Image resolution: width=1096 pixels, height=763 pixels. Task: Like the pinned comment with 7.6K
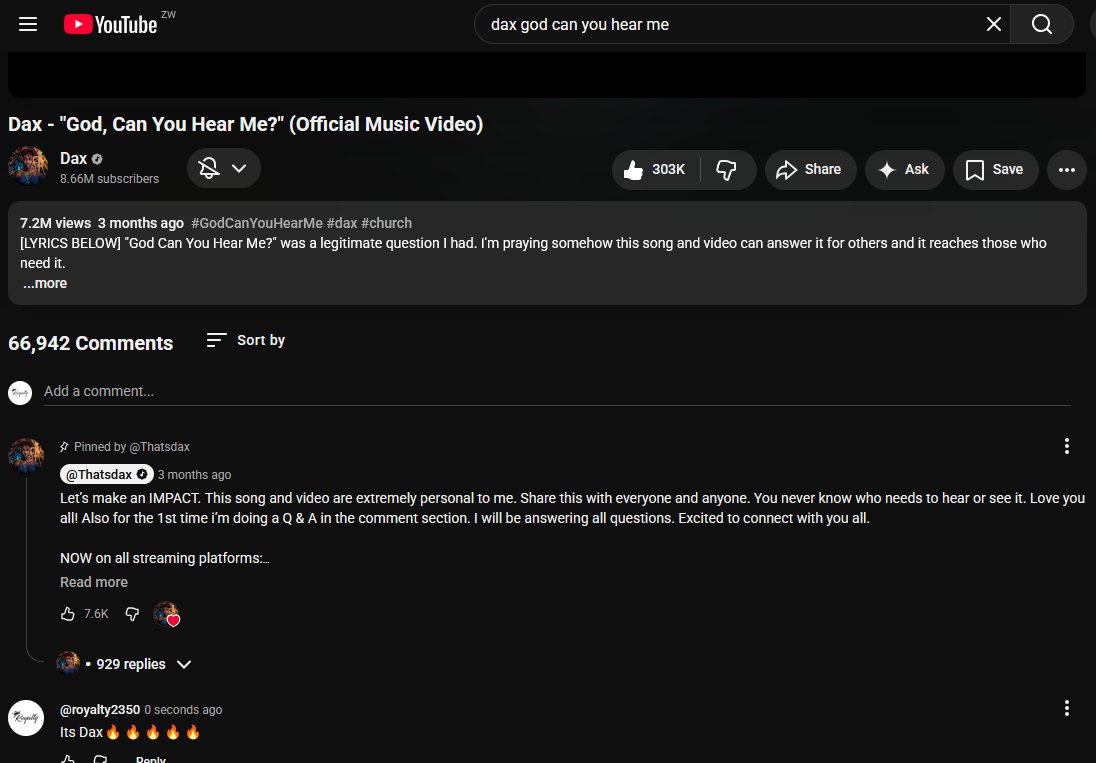tap(68, 613)
